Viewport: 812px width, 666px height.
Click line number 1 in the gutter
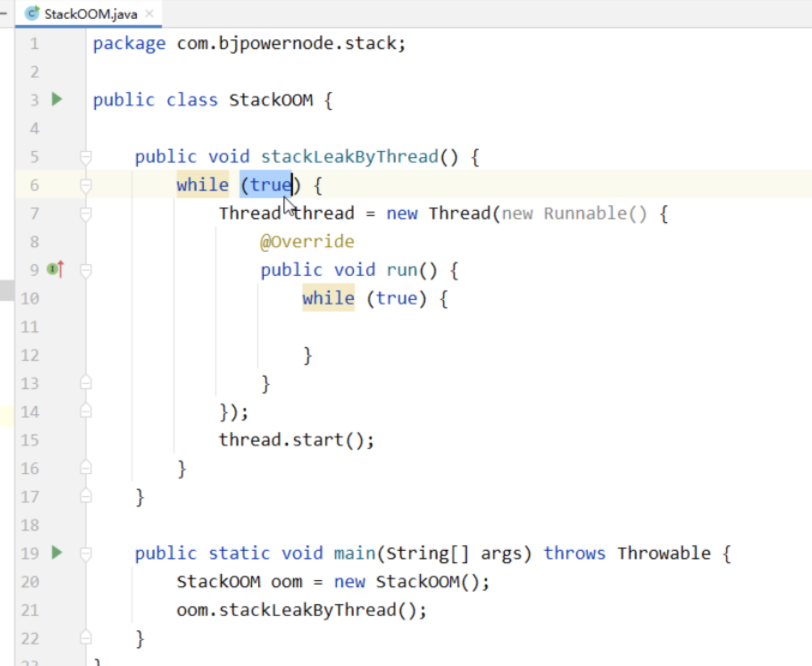(x=34, y=44)
